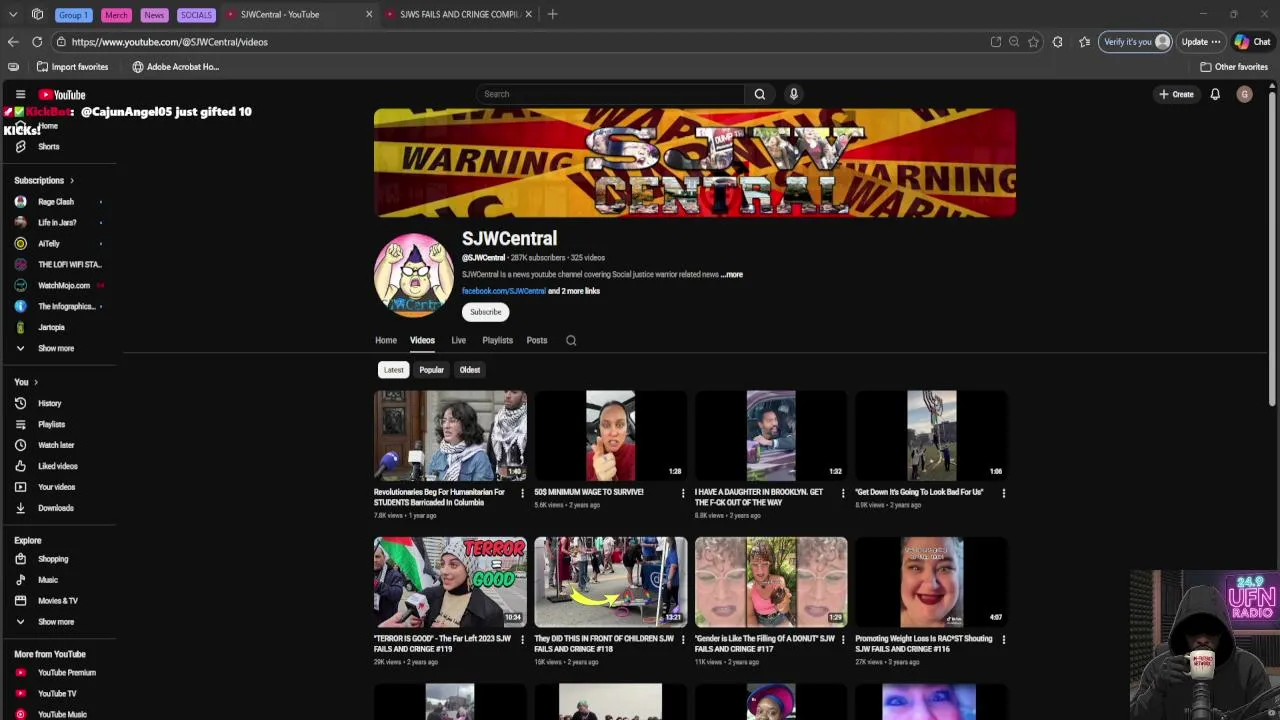
Task: Open the News tab group
Action: point(154,15)
